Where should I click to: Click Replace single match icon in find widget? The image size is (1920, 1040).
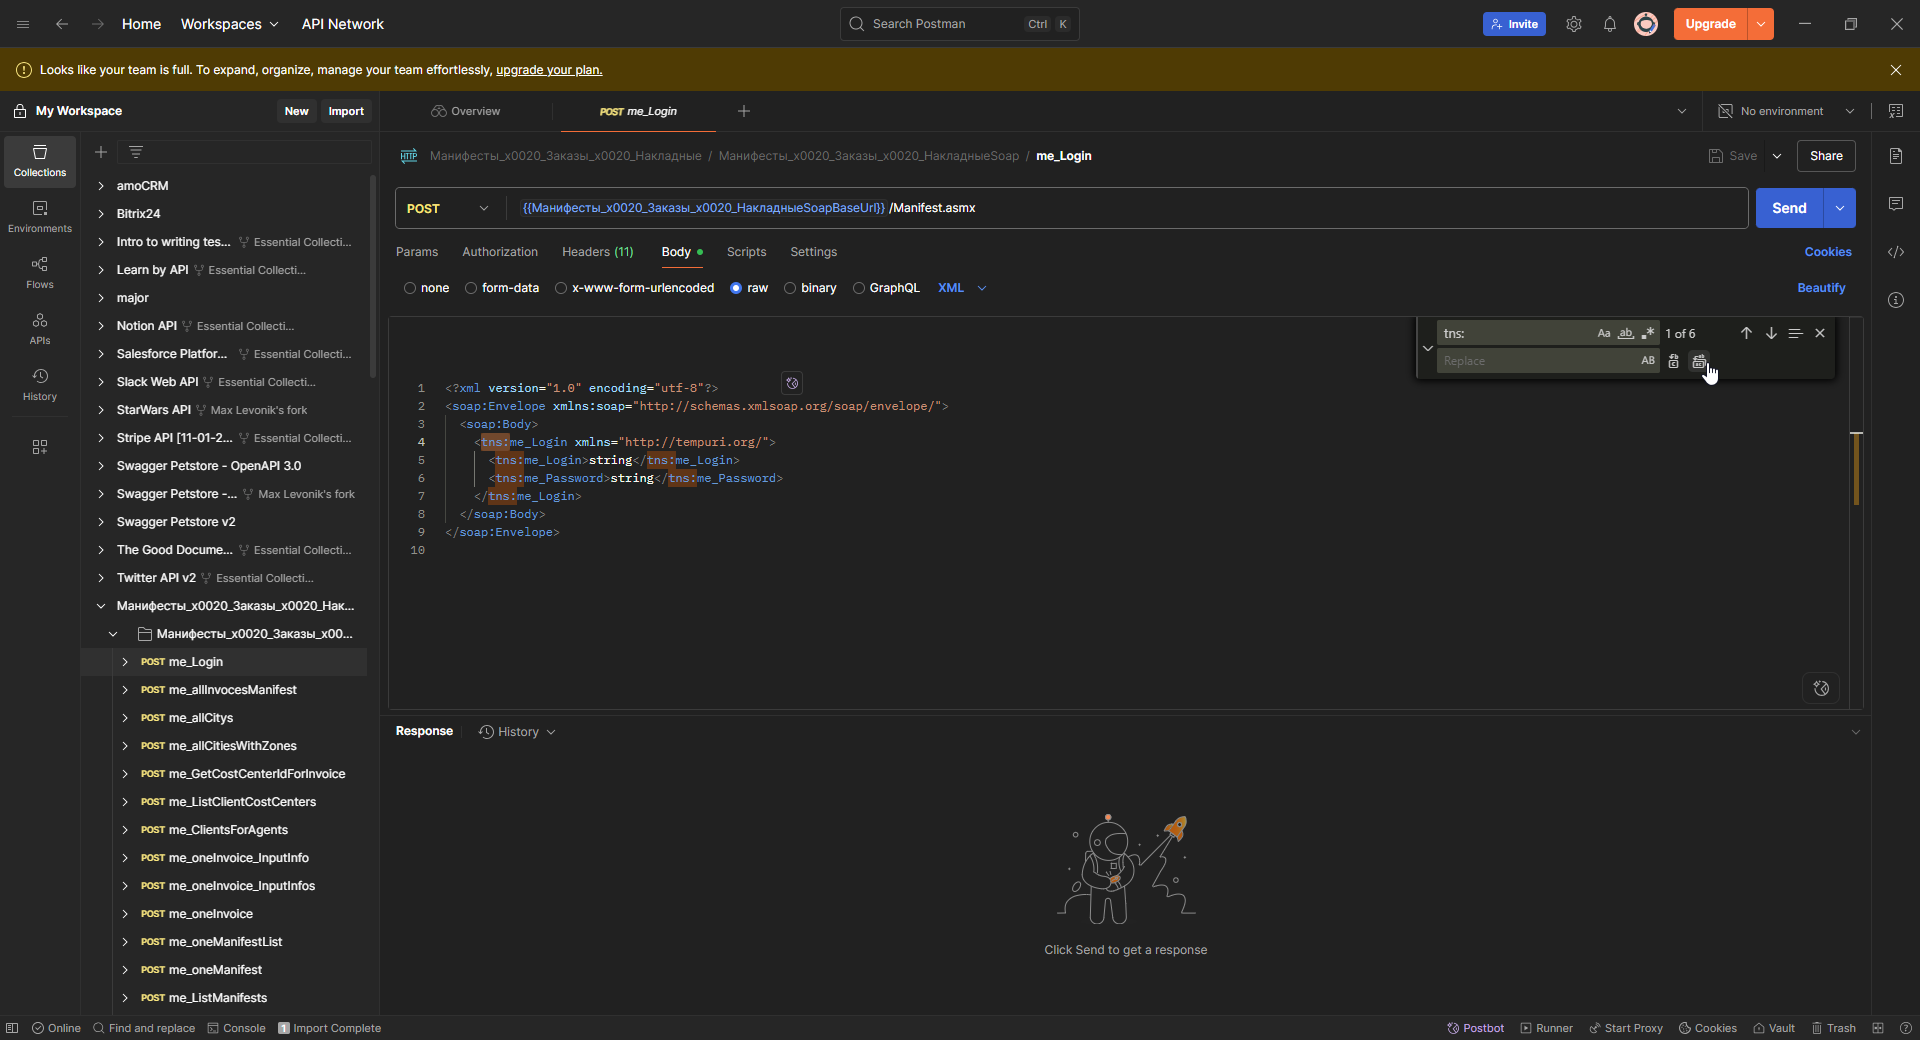1673,361
